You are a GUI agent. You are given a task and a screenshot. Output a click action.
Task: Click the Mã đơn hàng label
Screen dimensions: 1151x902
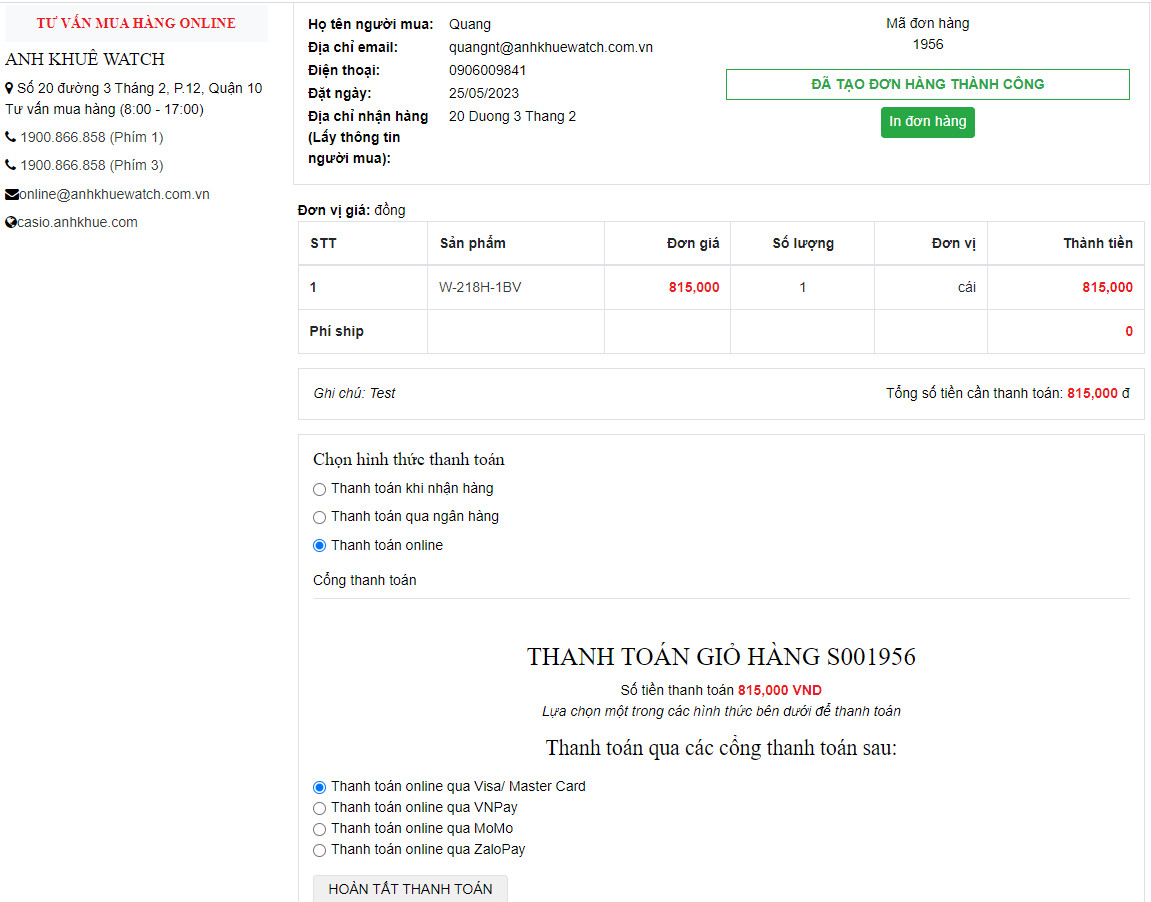tap(927, 23)
